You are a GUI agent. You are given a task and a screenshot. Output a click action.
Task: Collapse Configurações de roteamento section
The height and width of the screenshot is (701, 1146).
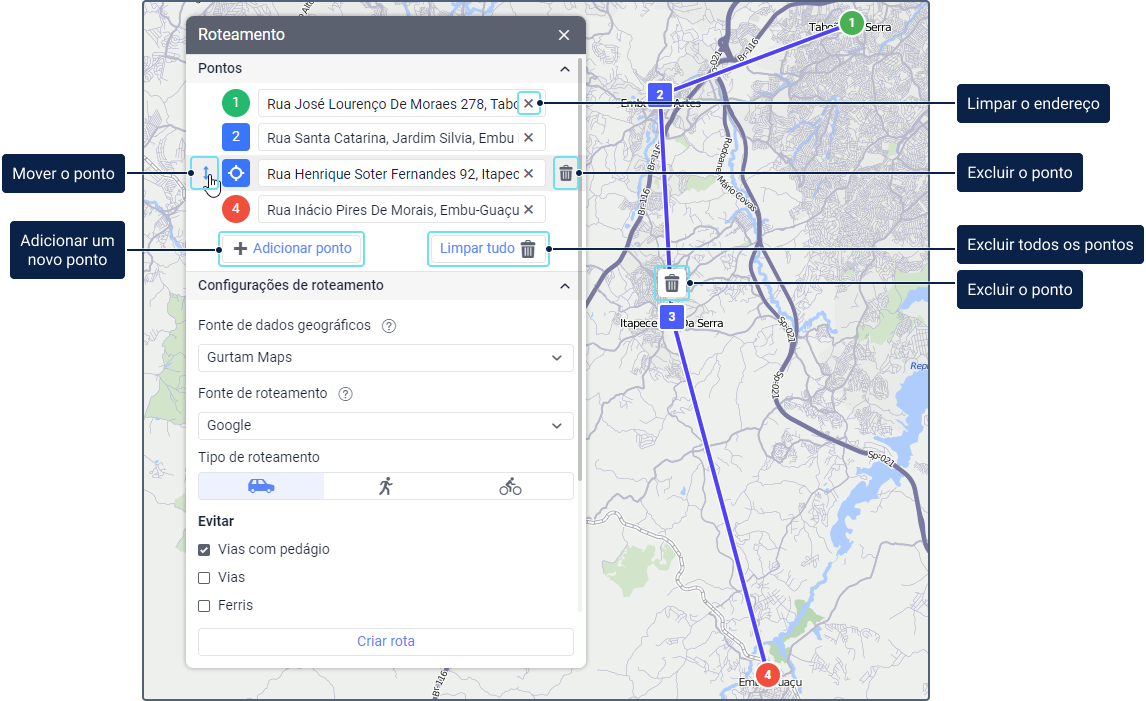[x=564, y=286]
